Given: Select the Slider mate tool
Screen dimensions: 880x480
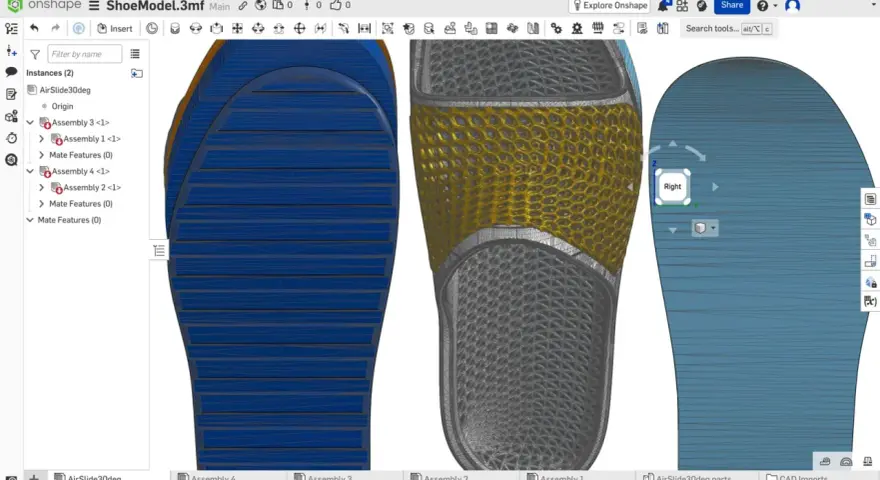Looking at the screenshot, I should tap(217, 28).
